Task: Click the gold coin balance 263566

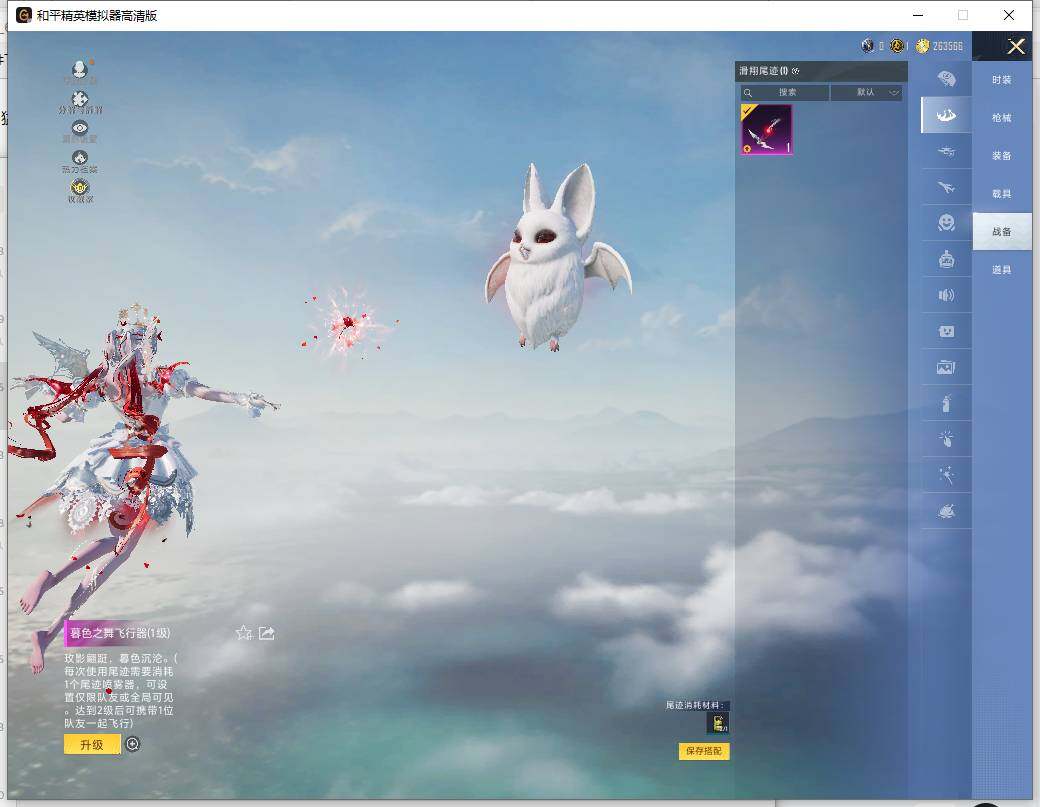Action: tap(939, 46)
